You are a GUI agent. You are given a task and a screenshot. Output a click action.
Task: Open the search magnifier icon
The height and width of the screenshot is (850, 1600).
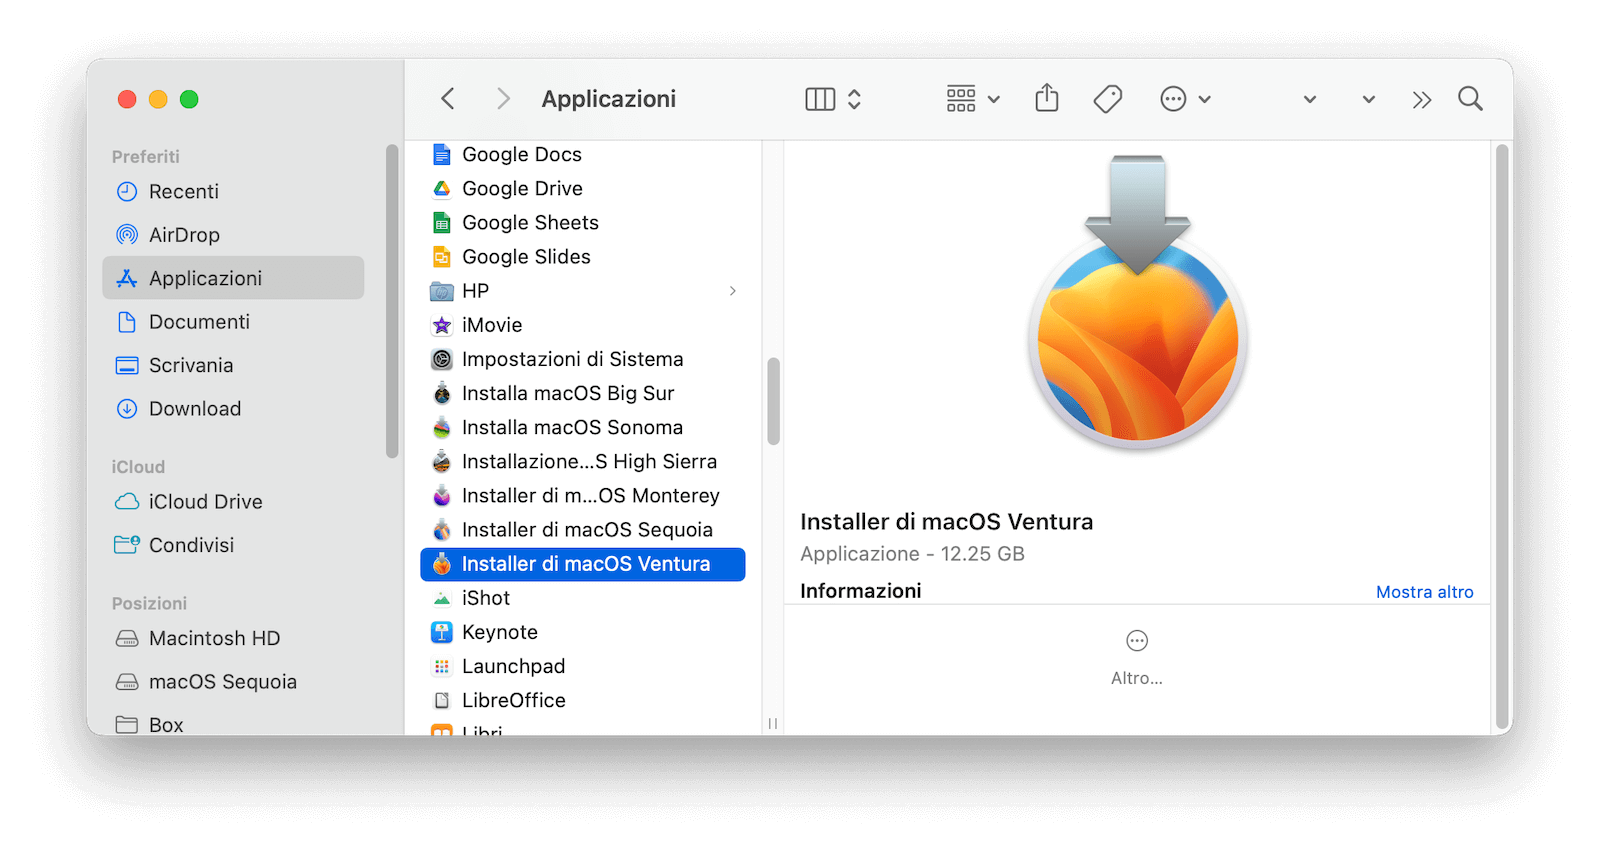pyautogui.click(x=1470, y=99)
